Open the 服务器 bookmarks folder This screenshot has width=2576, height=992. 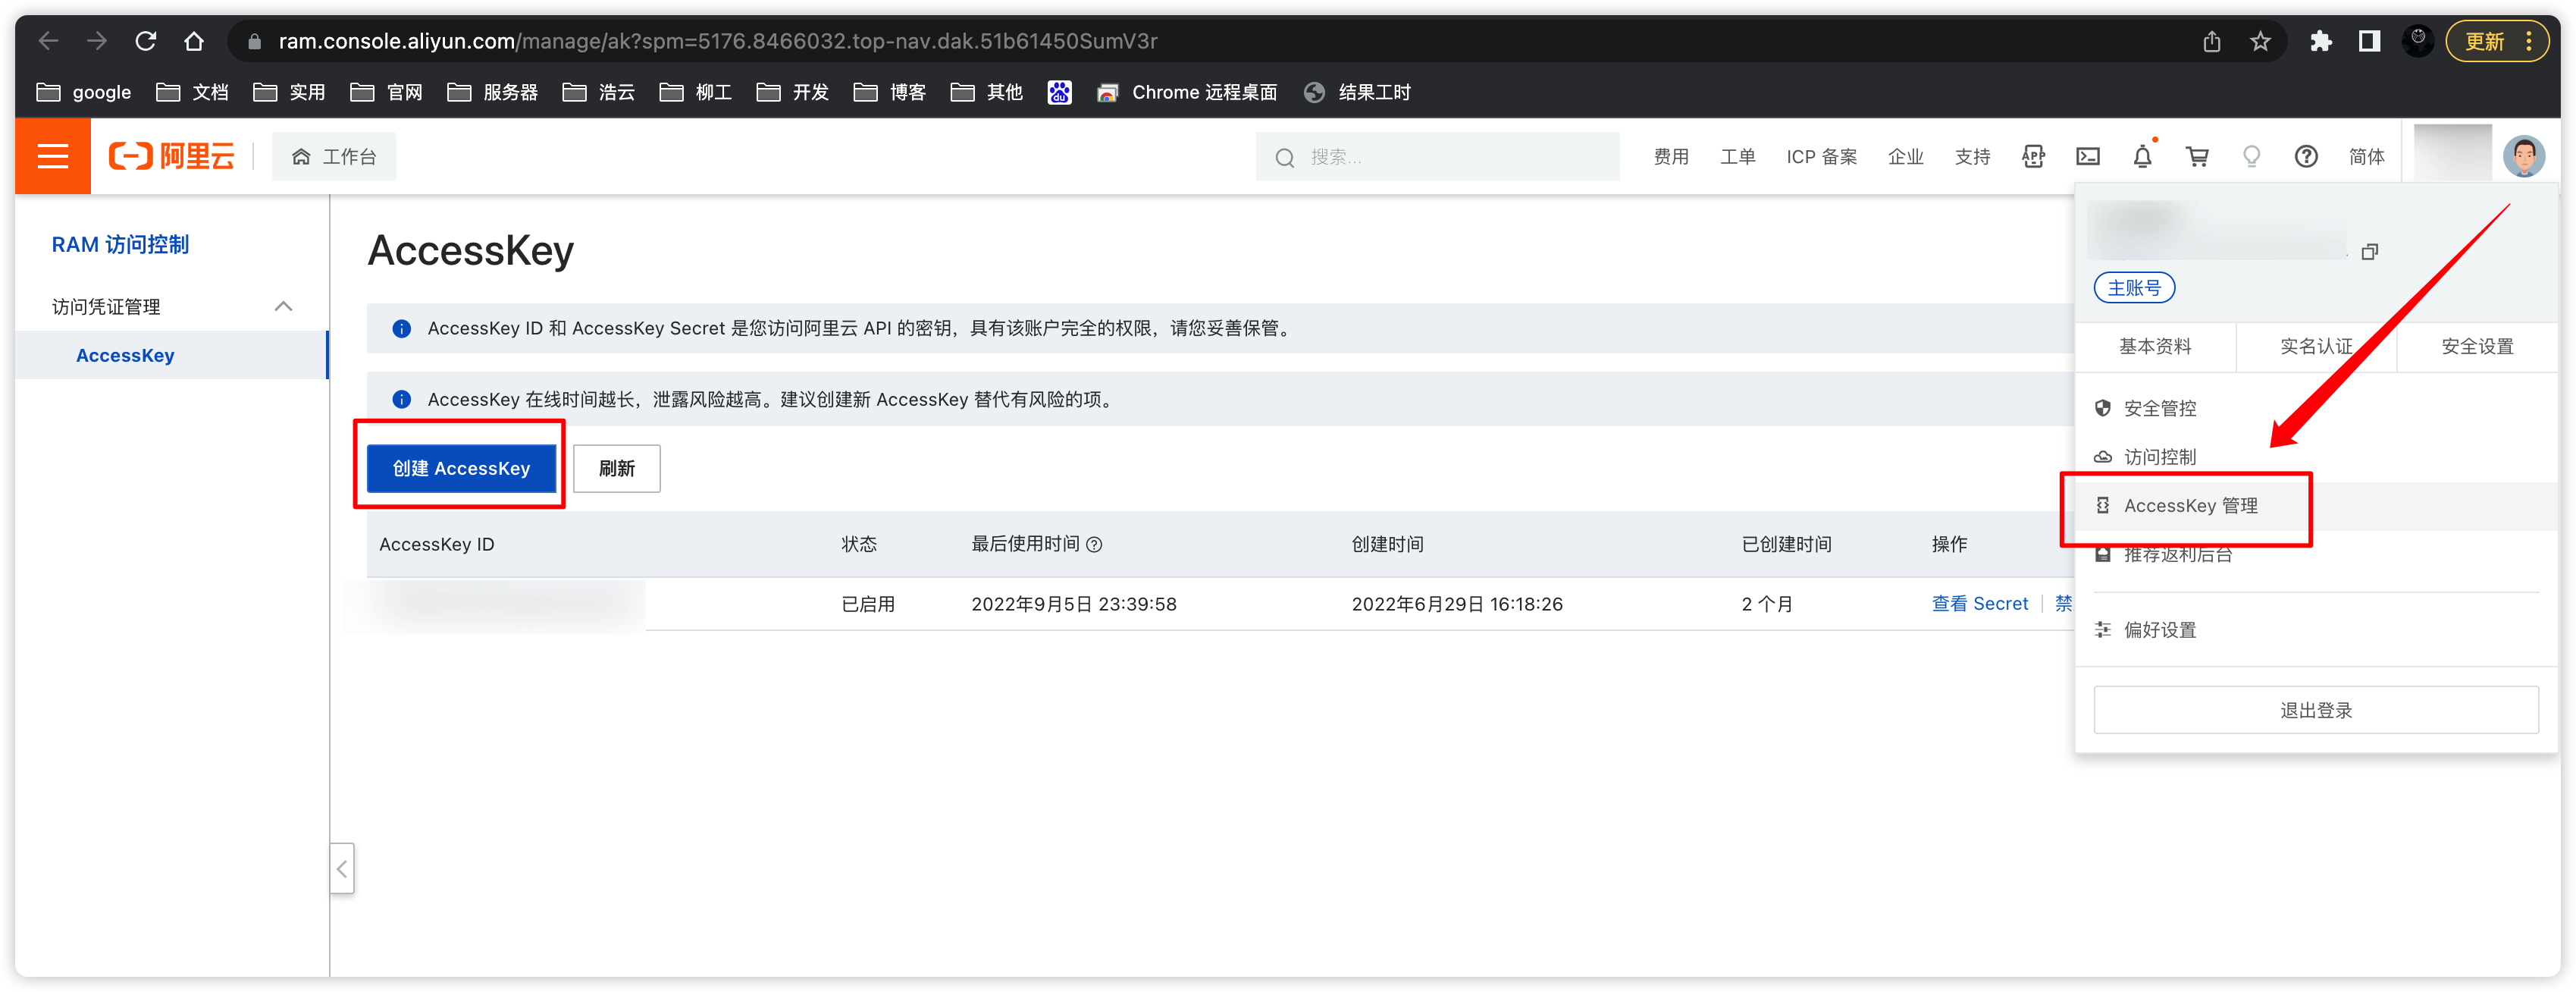pyautogui.click(x=493, y=92)
